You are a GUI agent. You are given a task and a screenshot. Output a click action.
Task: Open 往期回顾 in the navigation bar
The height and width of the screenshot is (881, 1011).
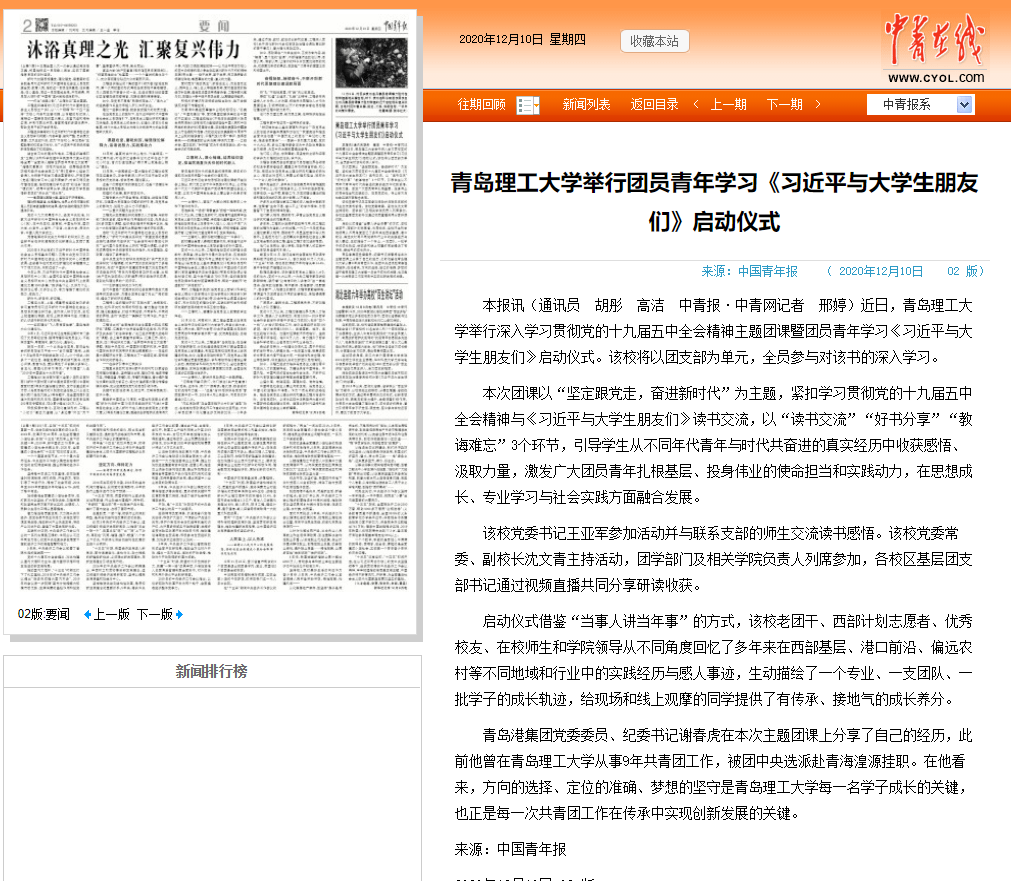[481, 105]
